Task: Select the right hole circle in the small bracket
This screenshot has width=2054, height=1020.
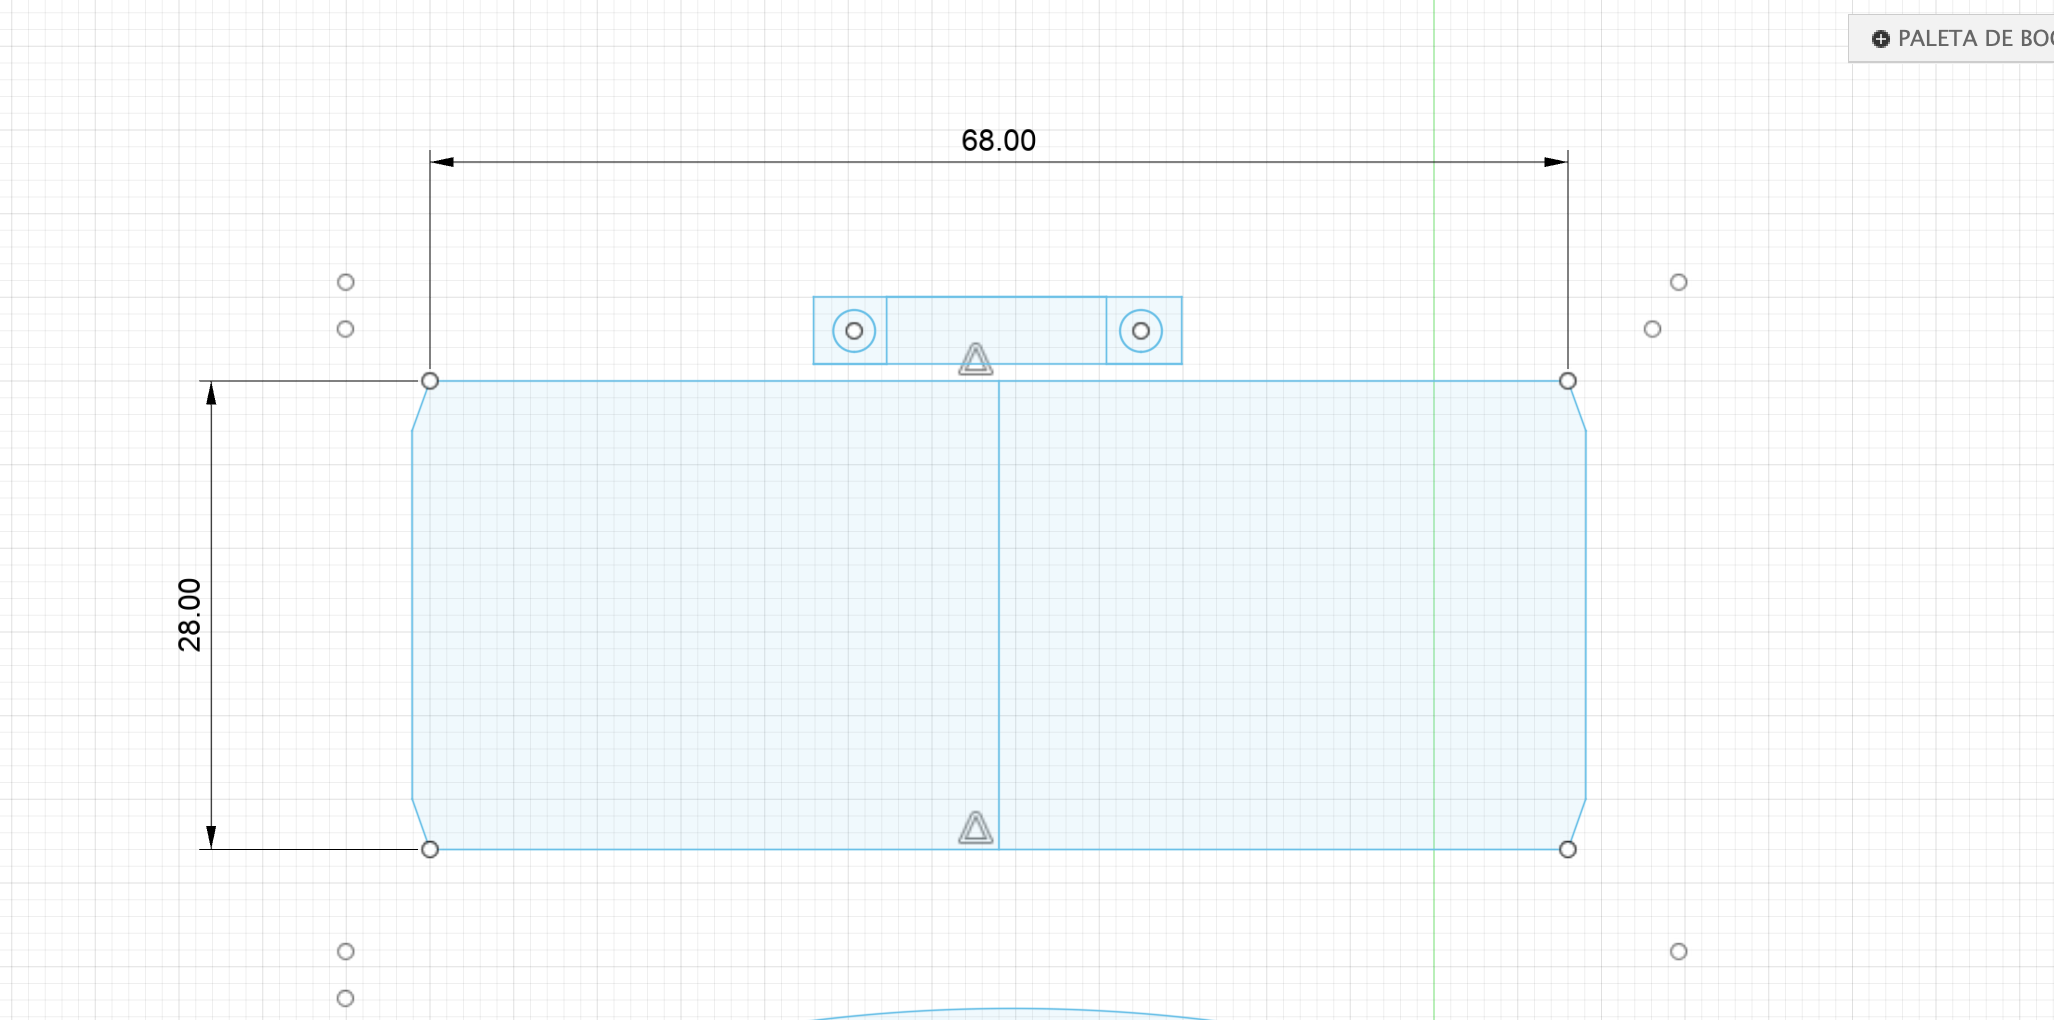Action: tap(1141, 331)
